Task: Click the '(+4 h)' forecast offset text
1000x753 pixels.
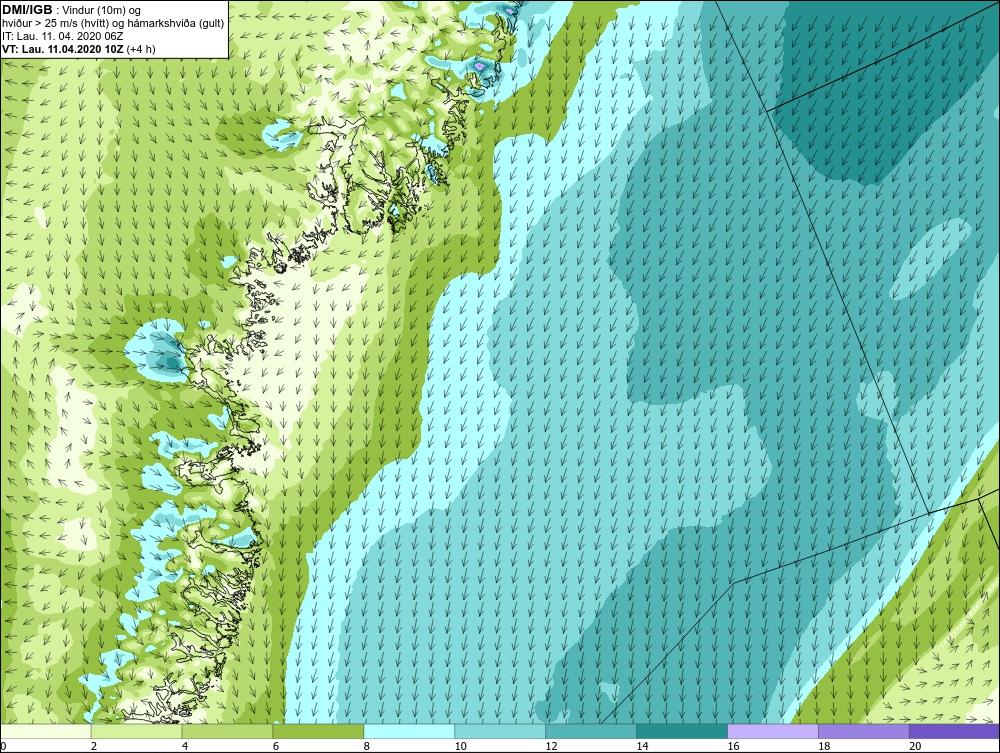Action: [141, 49]
